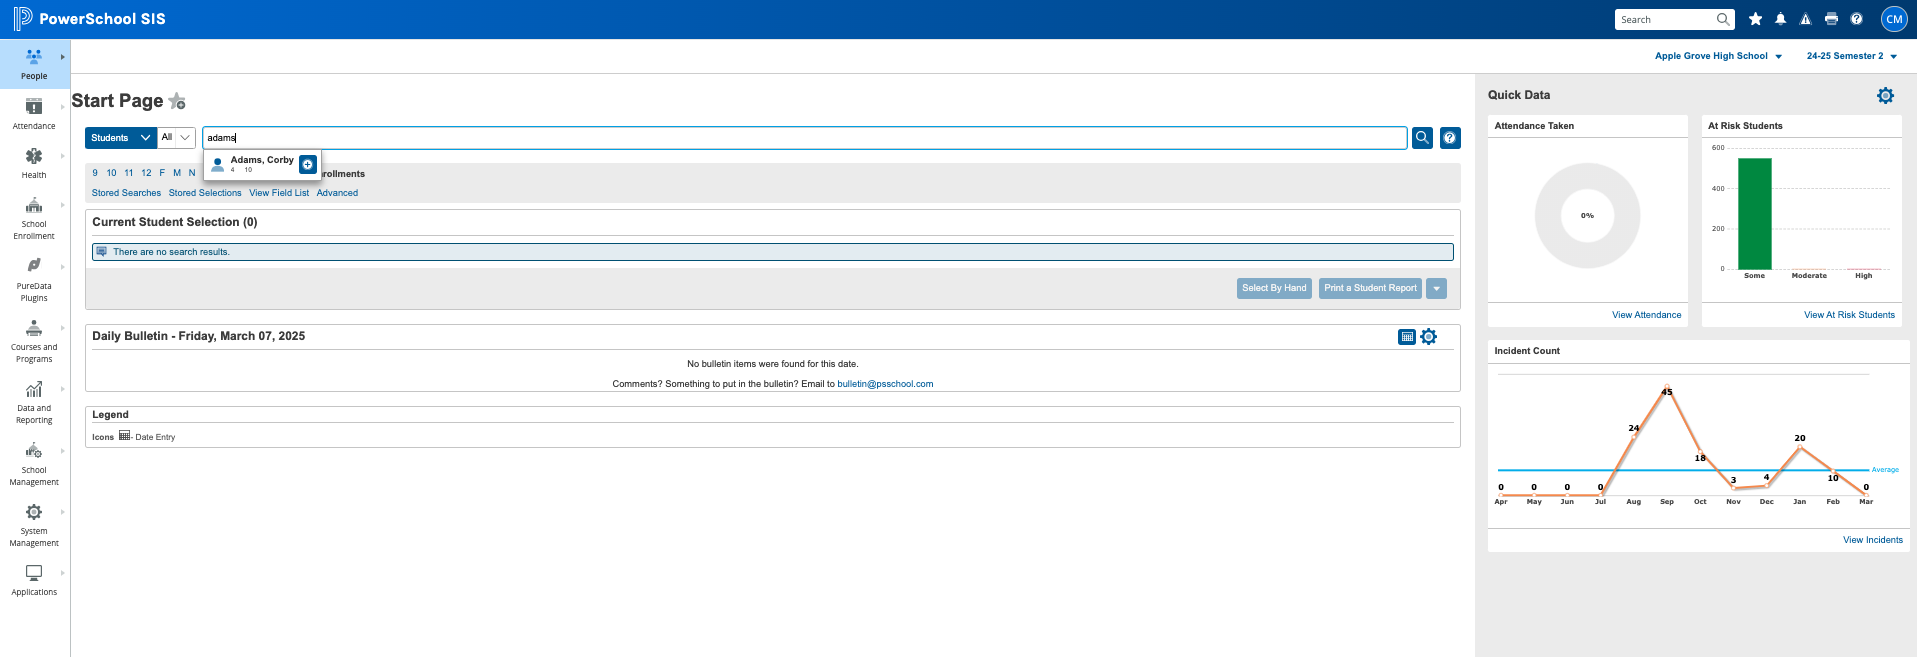Open favorites star in top bar
Viewport: 1917px width, 657px height.
point(1755,19)
